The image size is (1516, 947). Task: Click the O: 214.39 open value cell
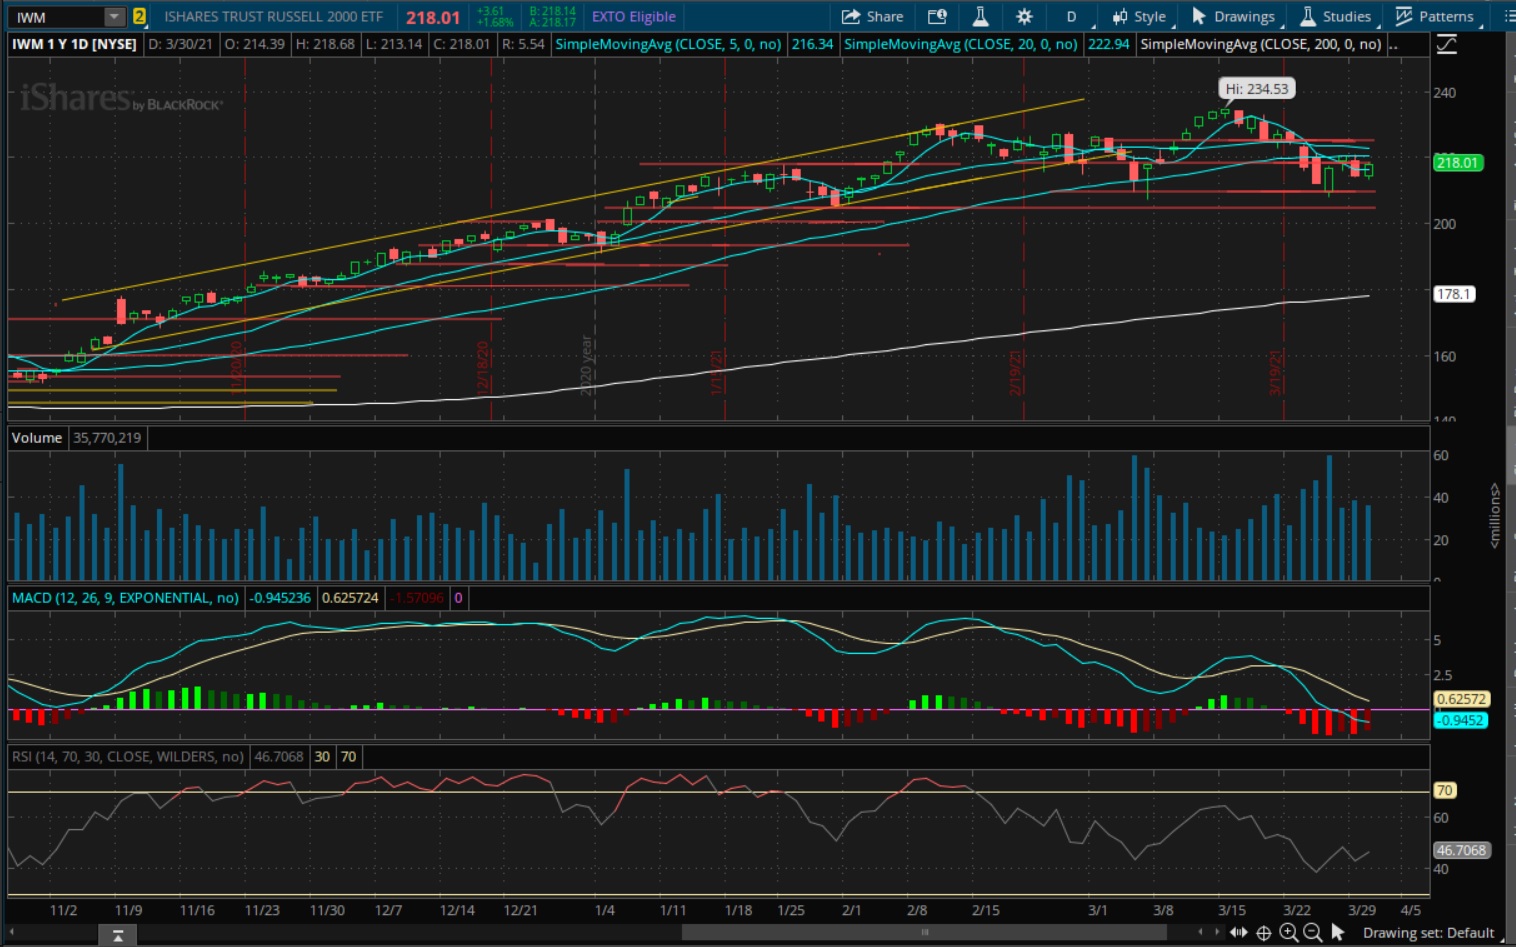255,44
